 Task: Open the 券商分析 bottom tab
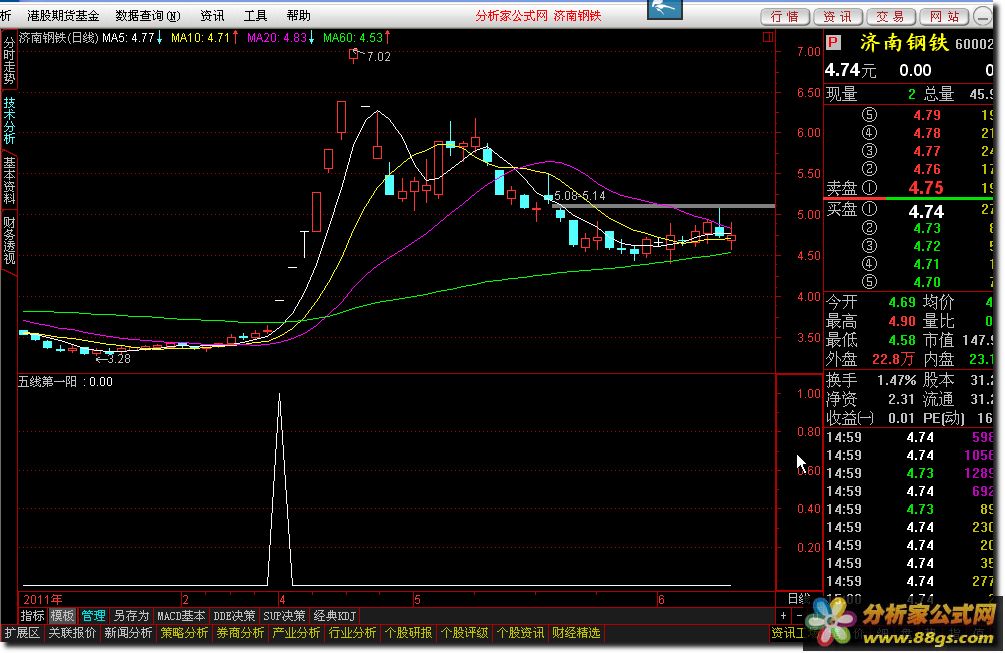tap(240, 633)
